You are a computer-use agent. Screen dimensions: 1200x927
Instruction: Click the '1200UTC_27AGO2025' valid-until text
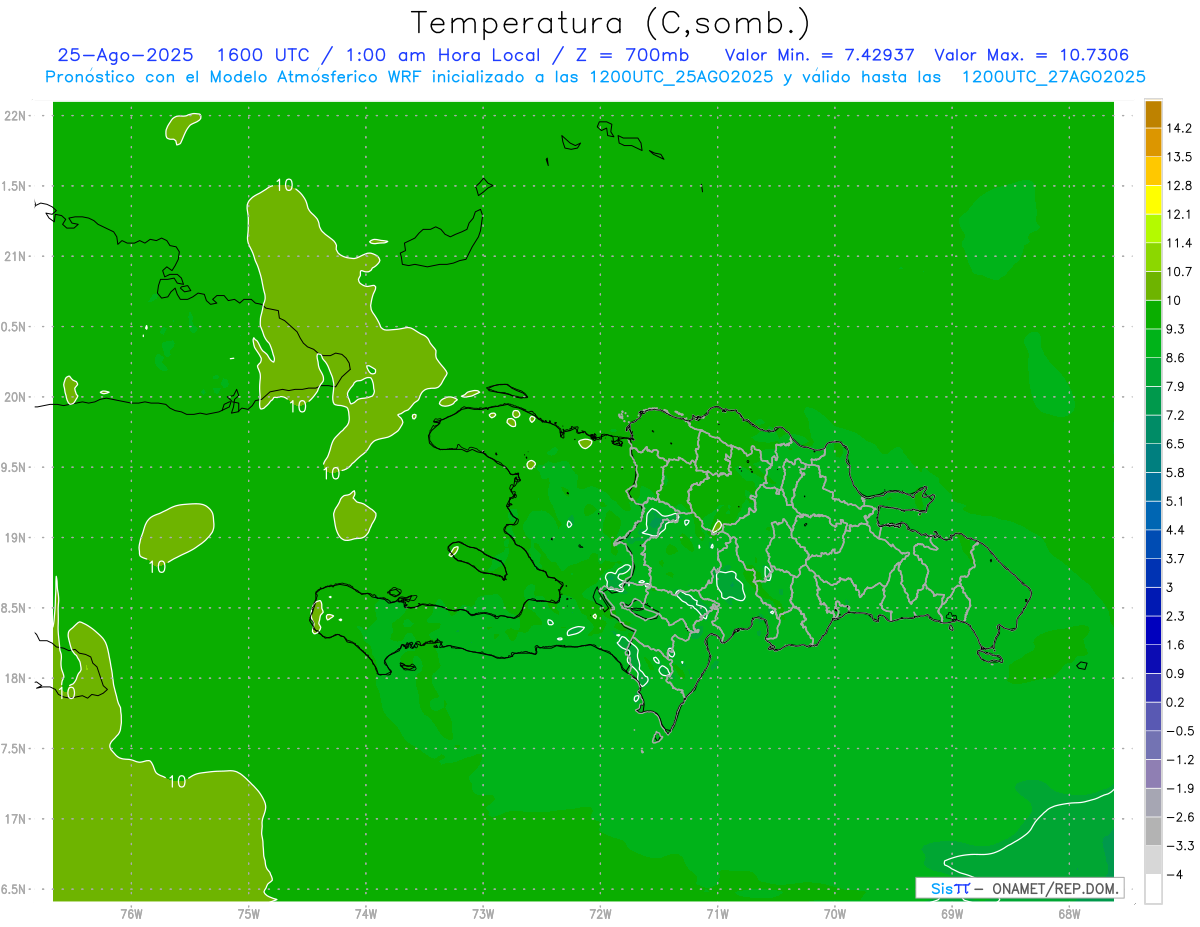click(1054, 77)
